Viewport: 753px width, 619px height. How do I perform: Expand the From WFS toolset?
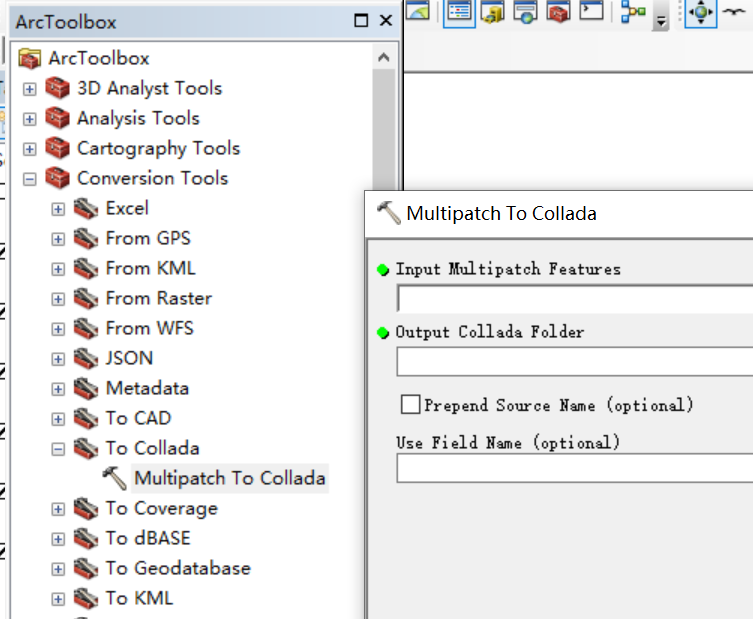click(x=58, y=329)
